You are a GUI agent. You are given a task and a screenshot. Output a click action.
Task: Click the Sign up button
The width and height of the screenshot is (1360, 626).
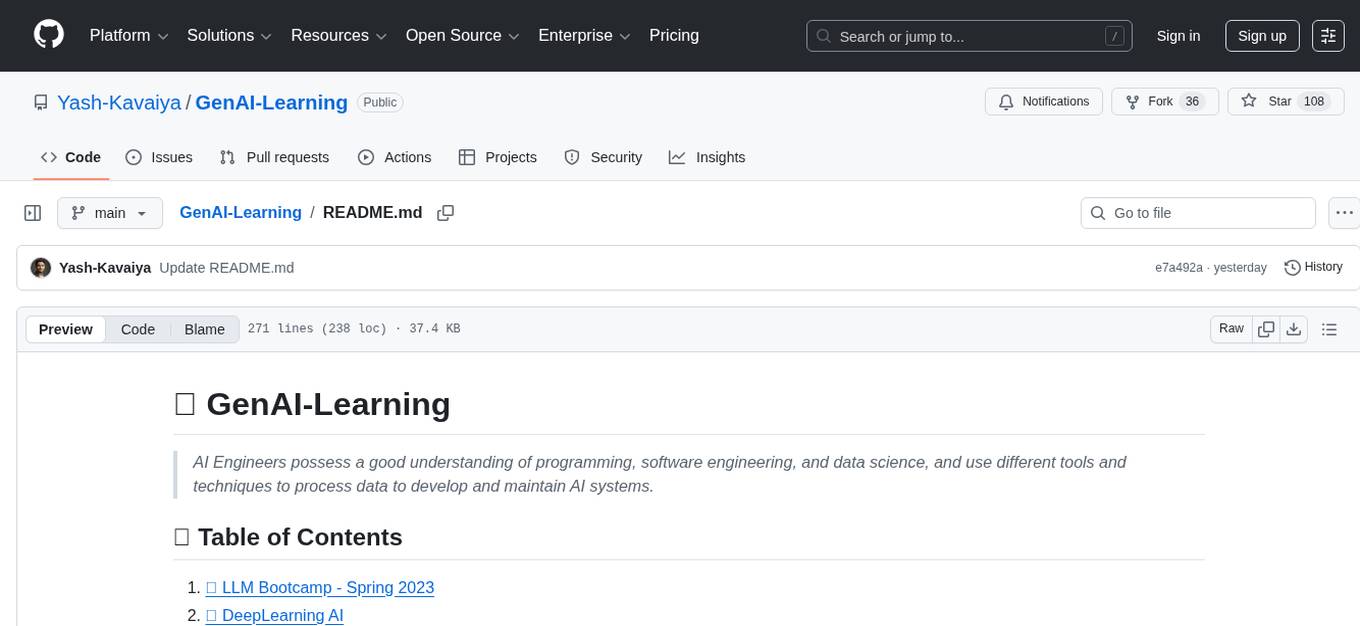click(x=1261, y=35)
